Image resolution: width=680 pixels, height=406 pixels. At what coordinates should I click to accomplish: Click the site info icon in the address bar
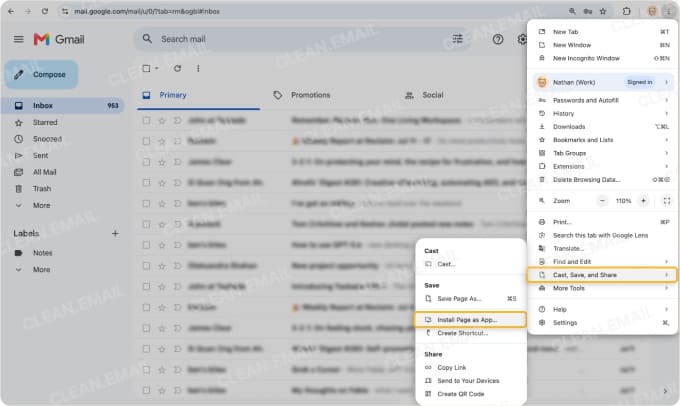(x=65, y=11)
